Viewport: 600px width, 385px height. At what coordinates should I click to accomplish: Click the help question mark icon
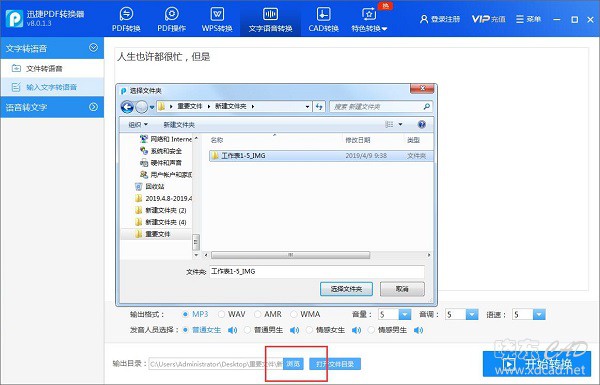pos(422,124)
